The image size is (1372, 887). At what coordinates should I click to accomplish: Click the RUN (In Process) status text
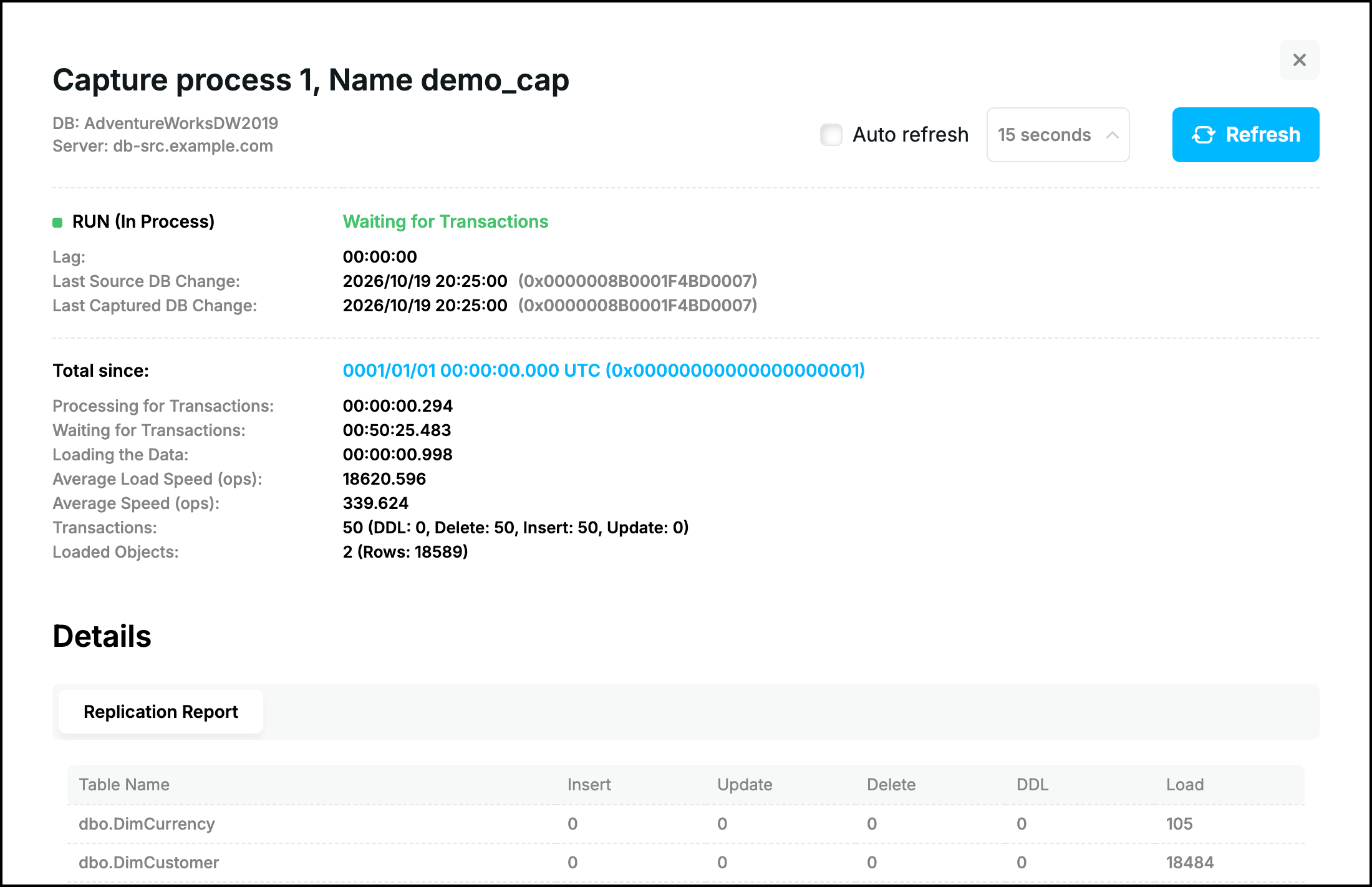[x=144, y=222]
